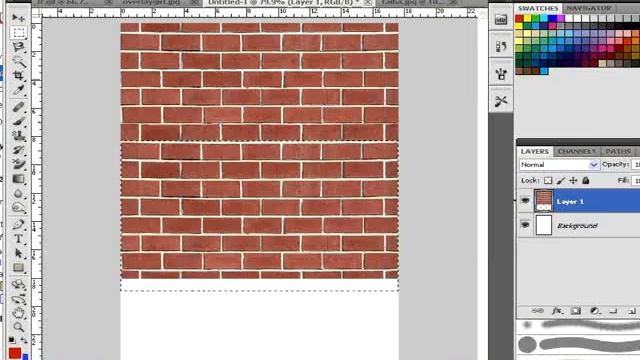640x360 pixels.
Task: Open the crossed tools panel icon in dock
Action: click(x=501, y=100)
